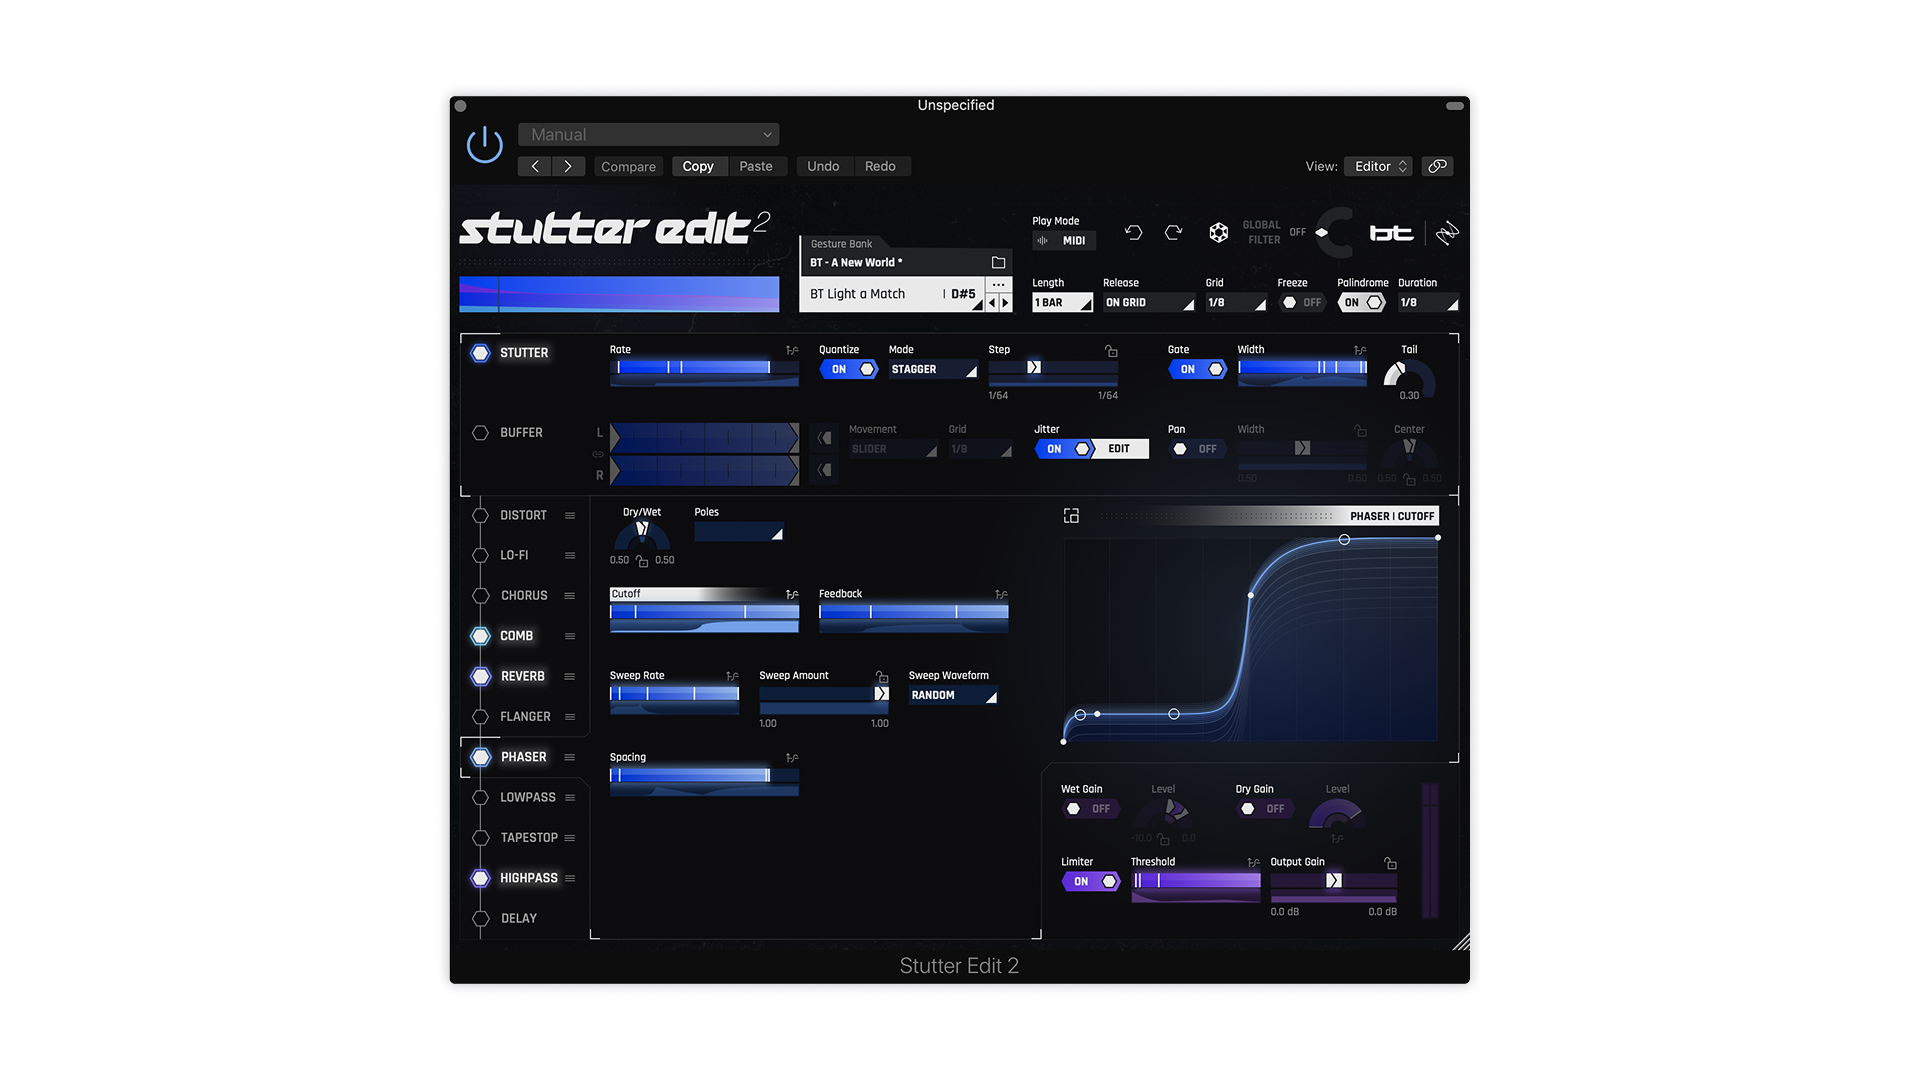
Task: Enable the Pan toggle
Action: click(1197, 449)
